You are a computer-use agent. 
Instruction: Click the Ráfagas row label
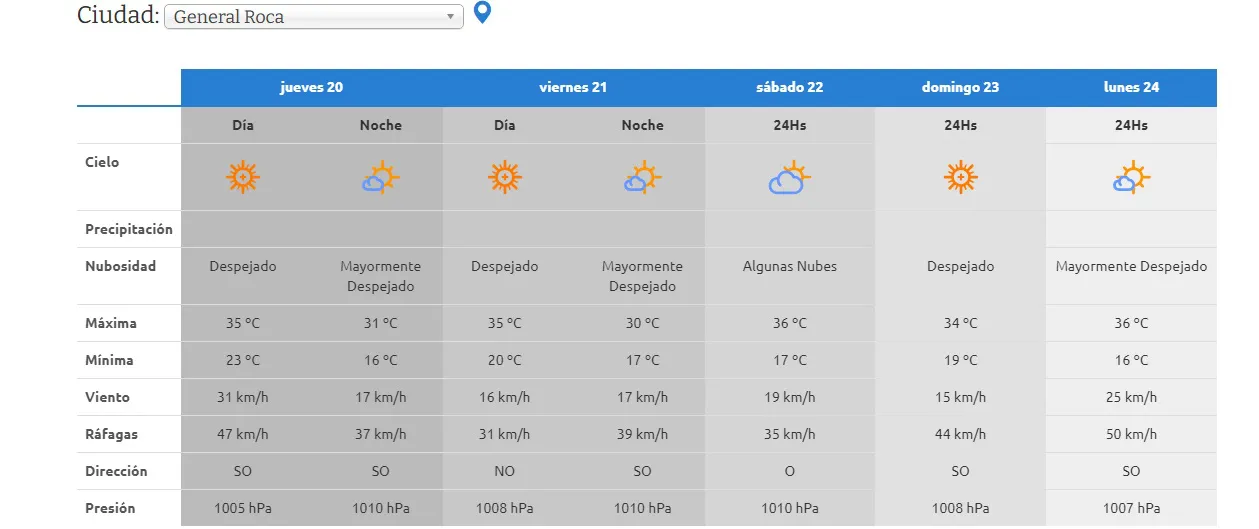coord(110,434)
